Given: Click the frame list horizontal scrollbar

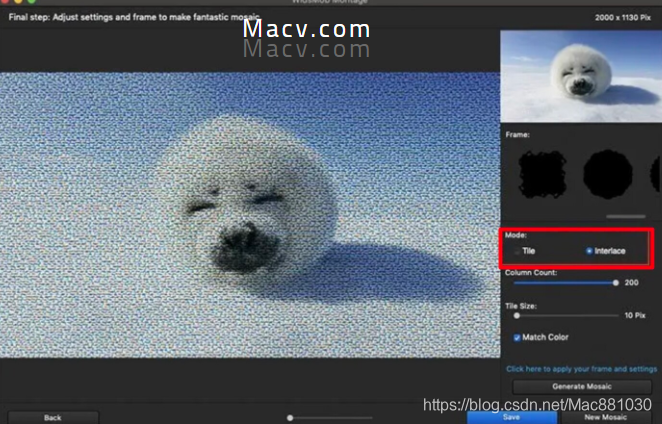Looking at the screenshot, I should click(x=626, y=217).
